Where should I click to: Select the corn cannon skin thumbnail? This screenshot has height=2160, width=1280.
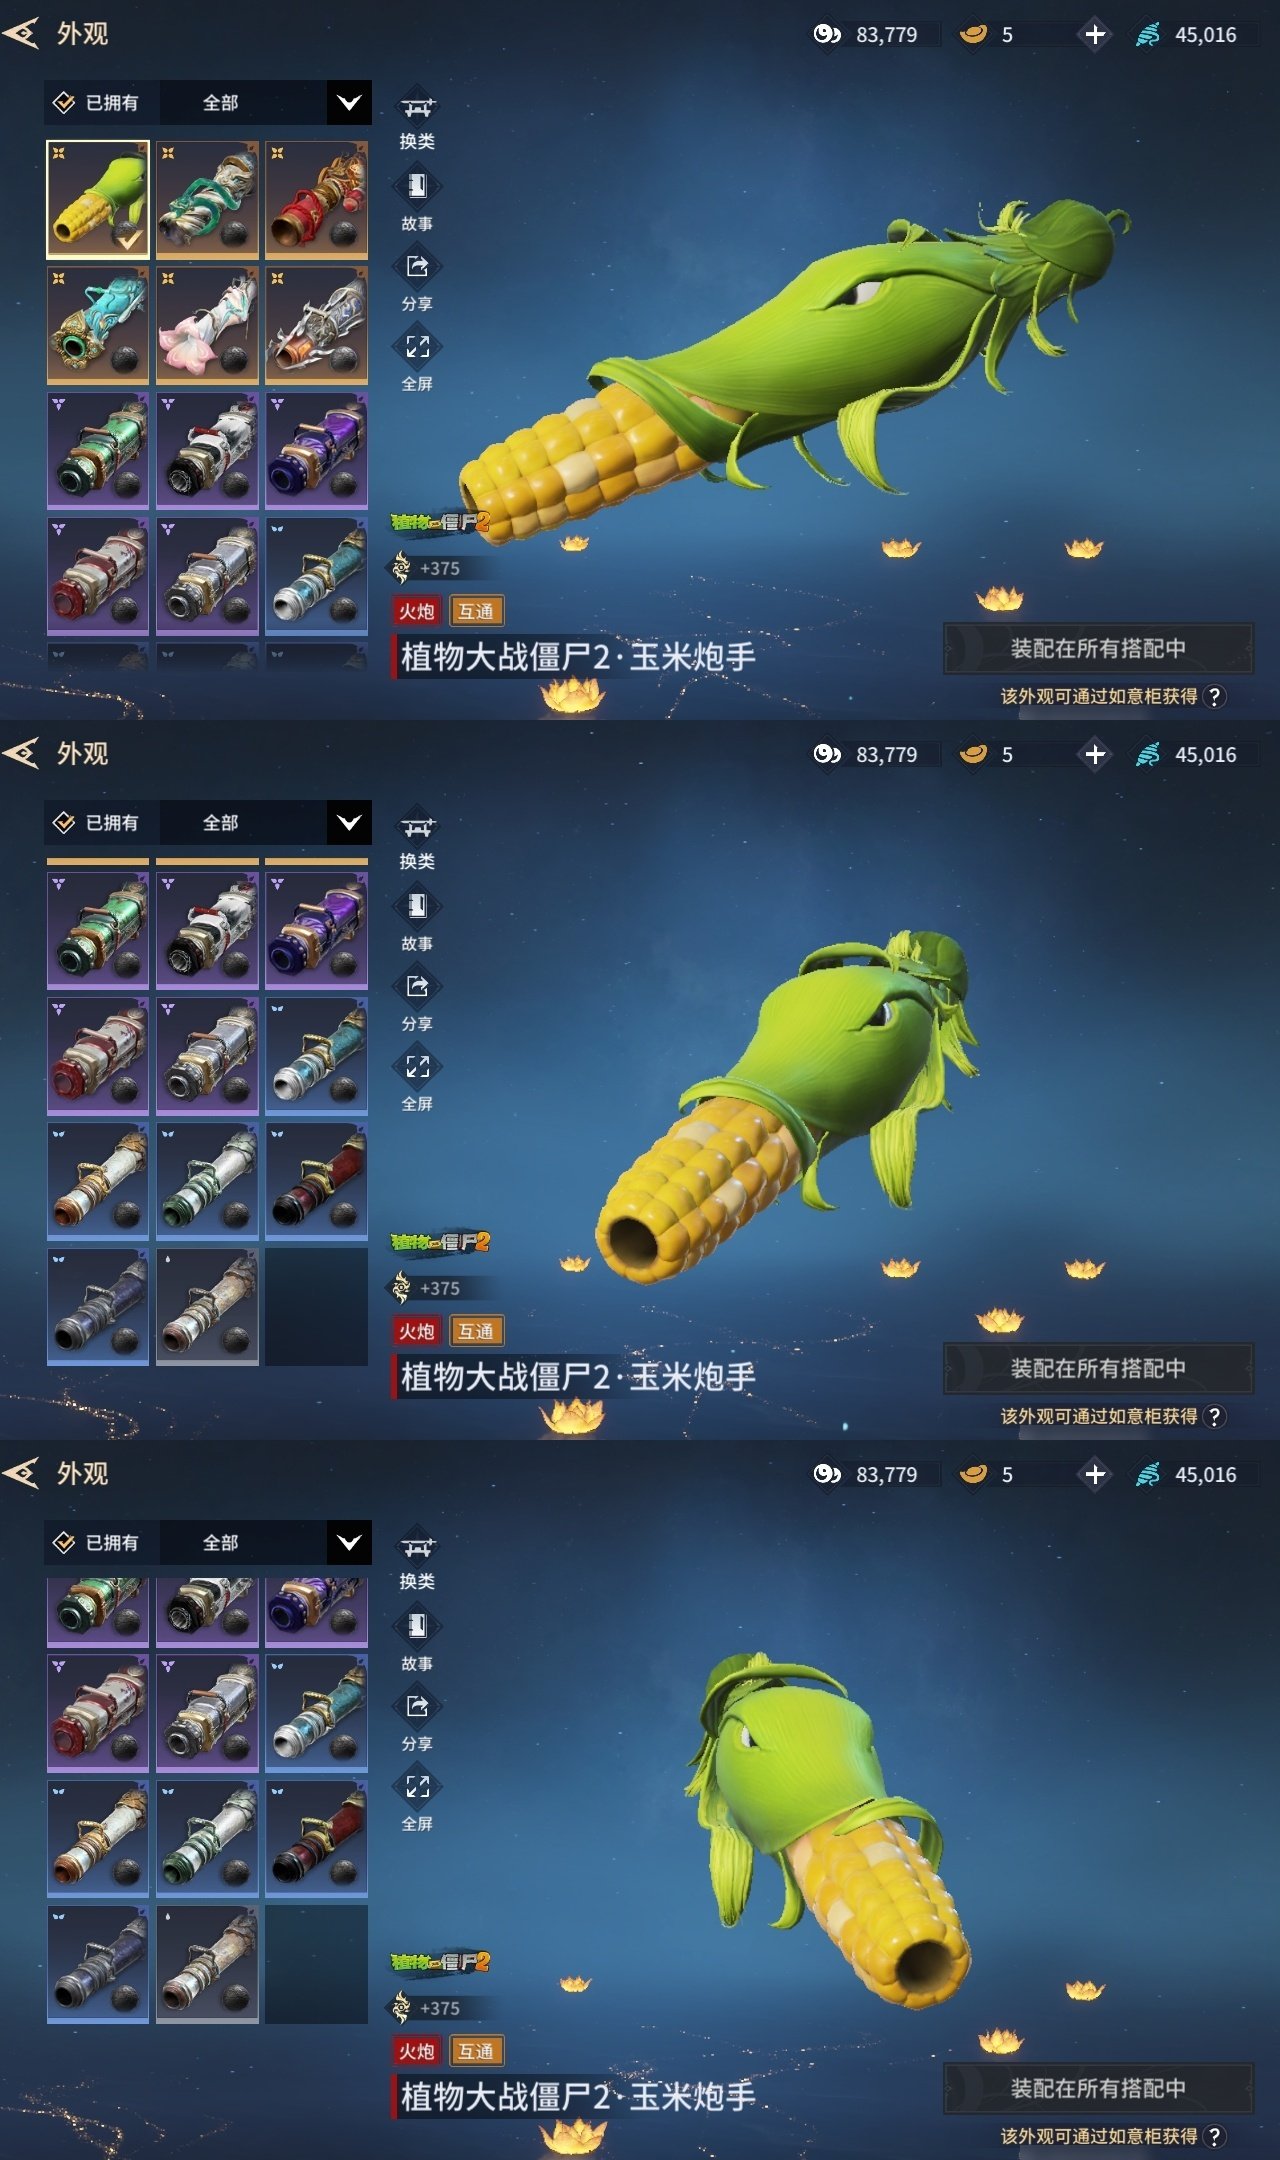click(98, 200)
